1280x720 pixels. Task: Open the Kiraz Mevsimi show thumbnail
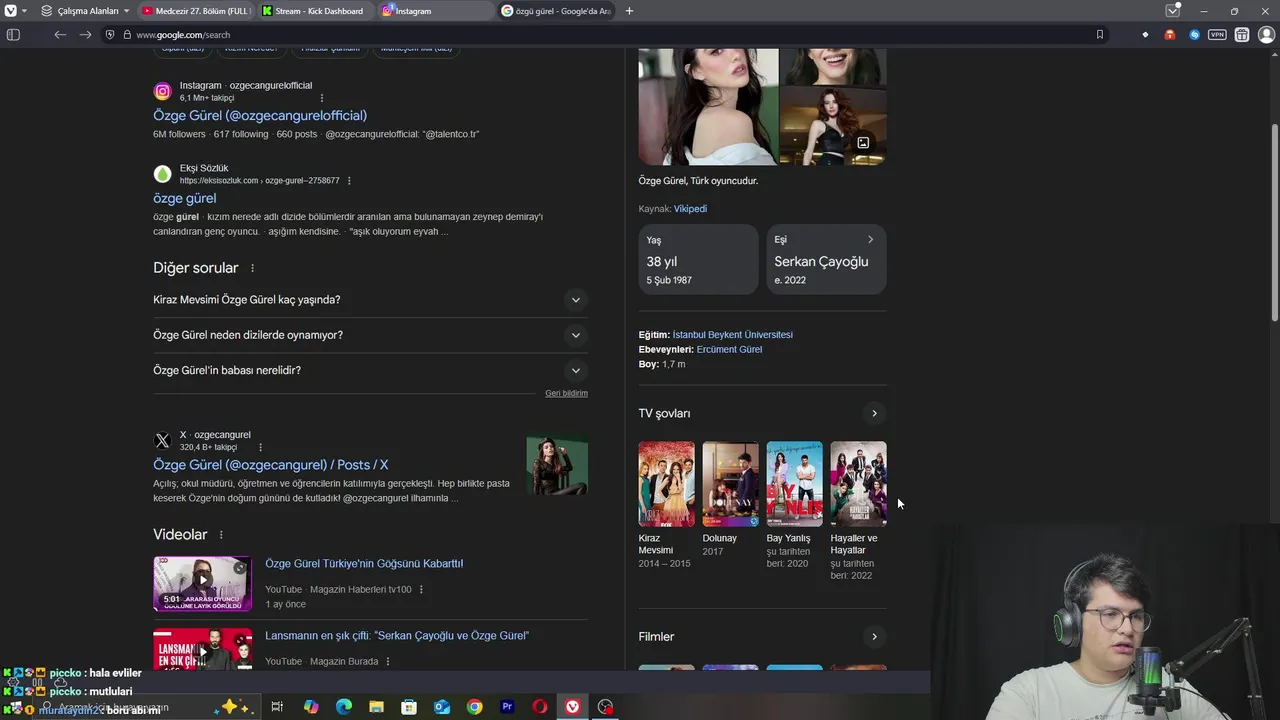[x=666, y=484]
